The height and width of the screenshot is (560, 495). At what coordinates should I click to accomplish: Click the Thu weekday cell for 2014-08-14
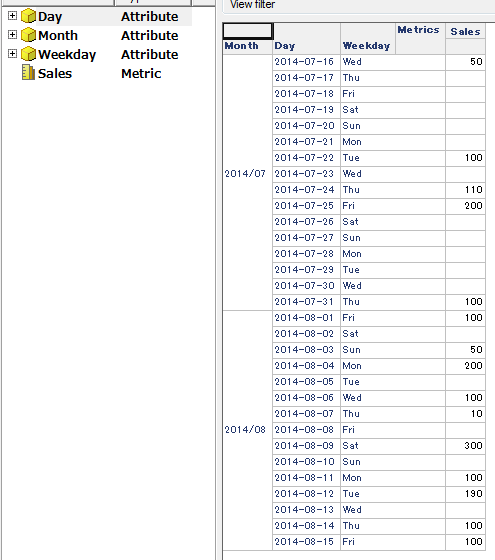[x=393, y=526]
